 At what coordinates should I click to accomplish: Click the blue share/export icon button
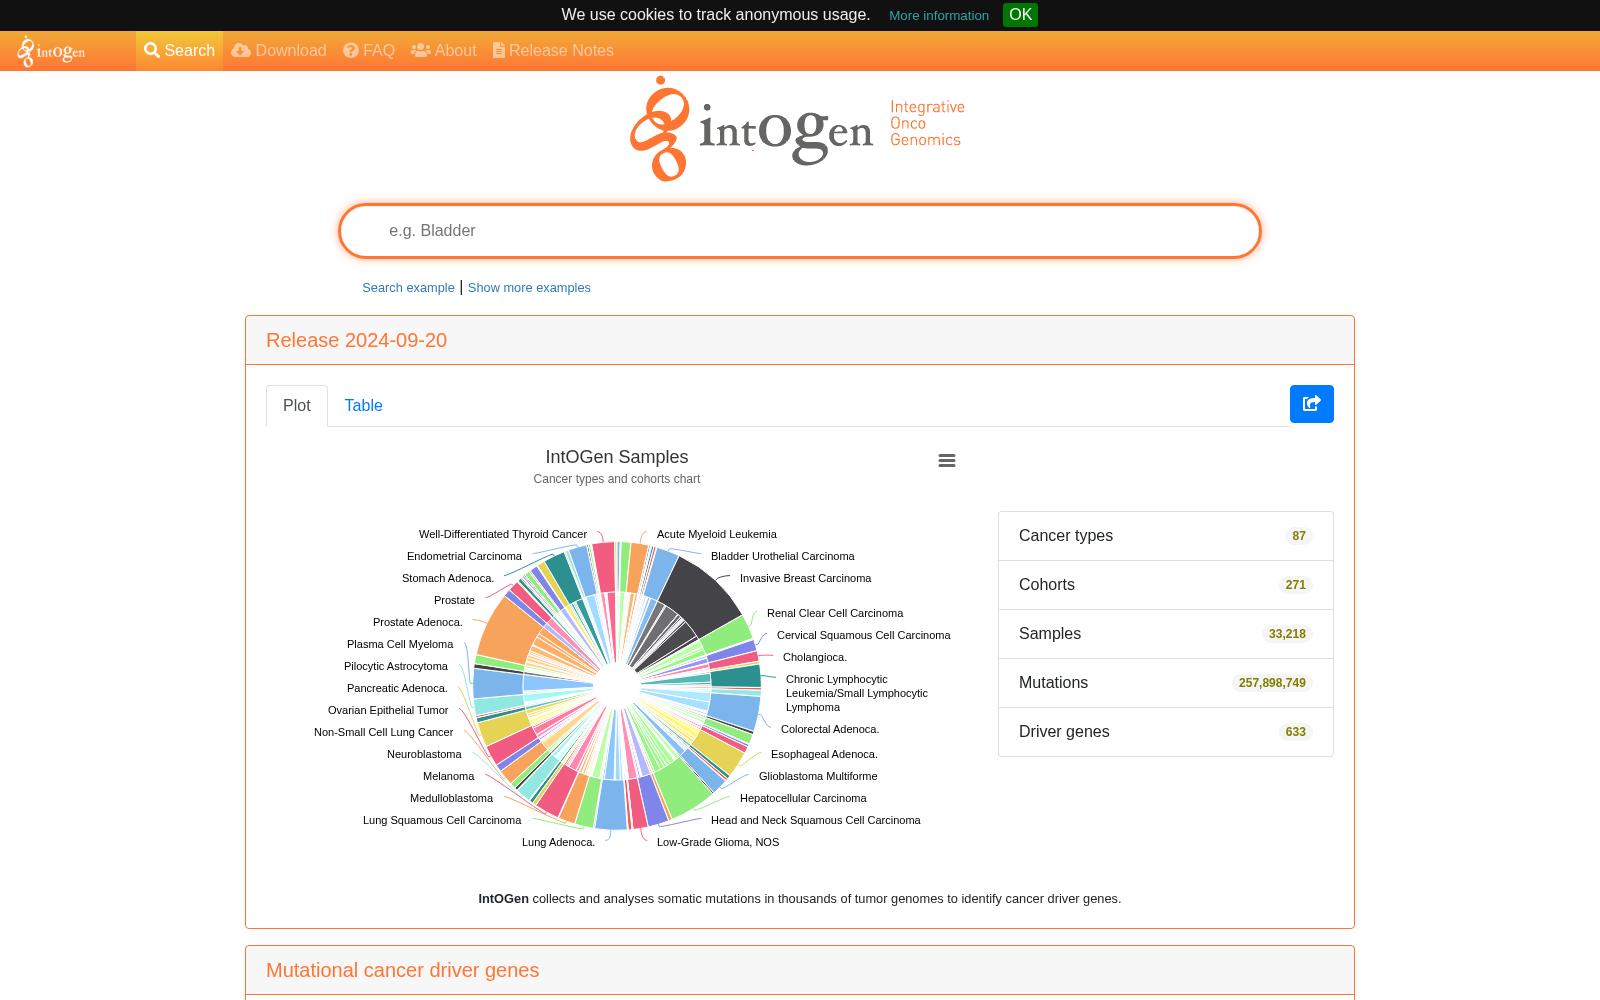1312,404
